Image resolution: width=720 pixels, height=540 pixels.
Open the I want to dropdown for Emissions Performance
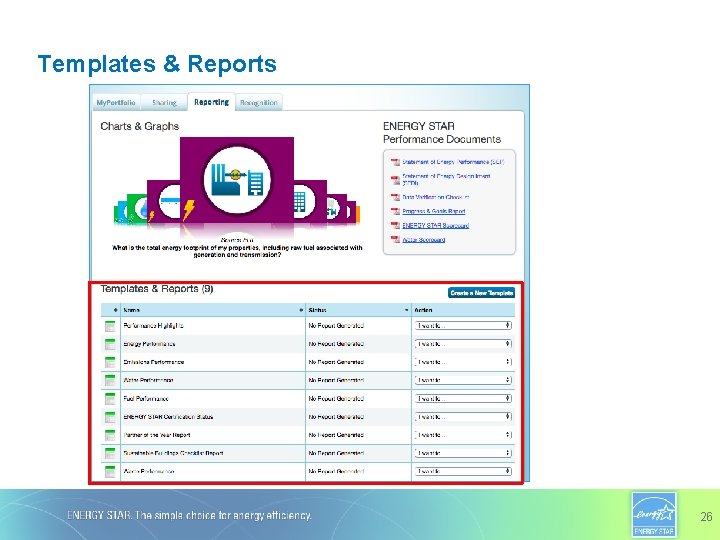463,362
